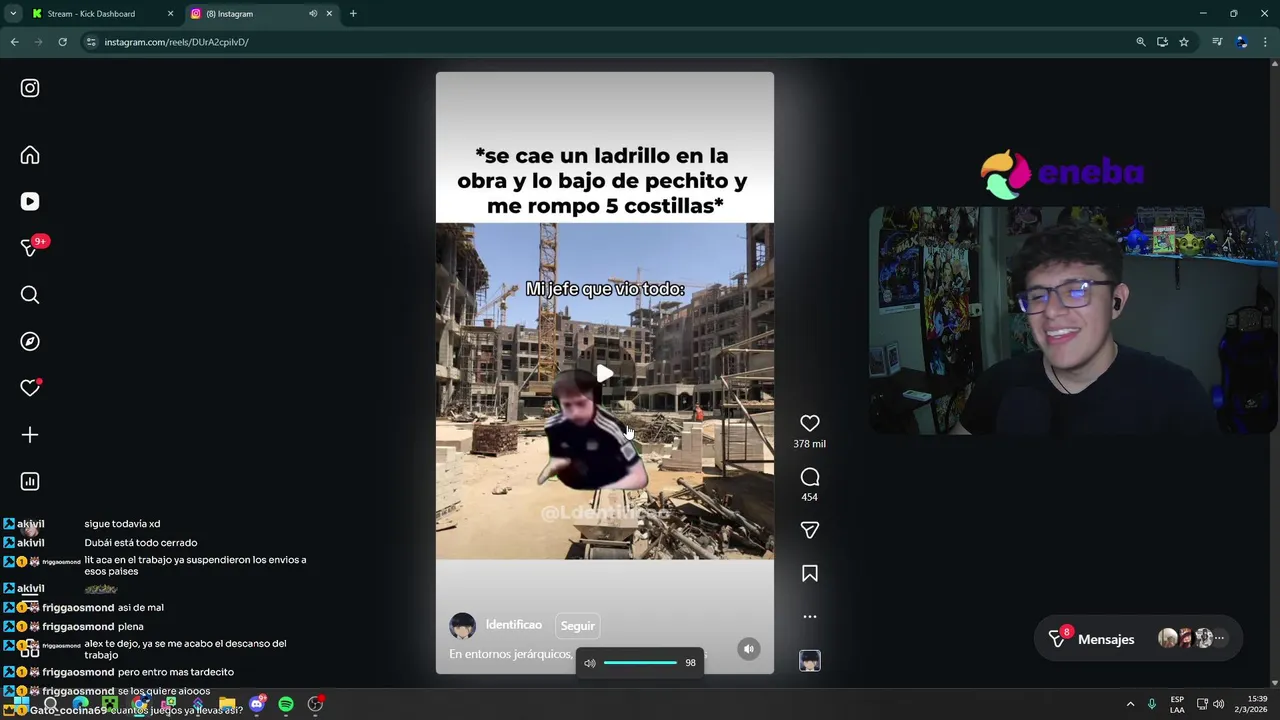Open the Instagram logo home link
The height and width of the screenshot is (720, 1280).
pyautogui.click(x=30, y=88)
